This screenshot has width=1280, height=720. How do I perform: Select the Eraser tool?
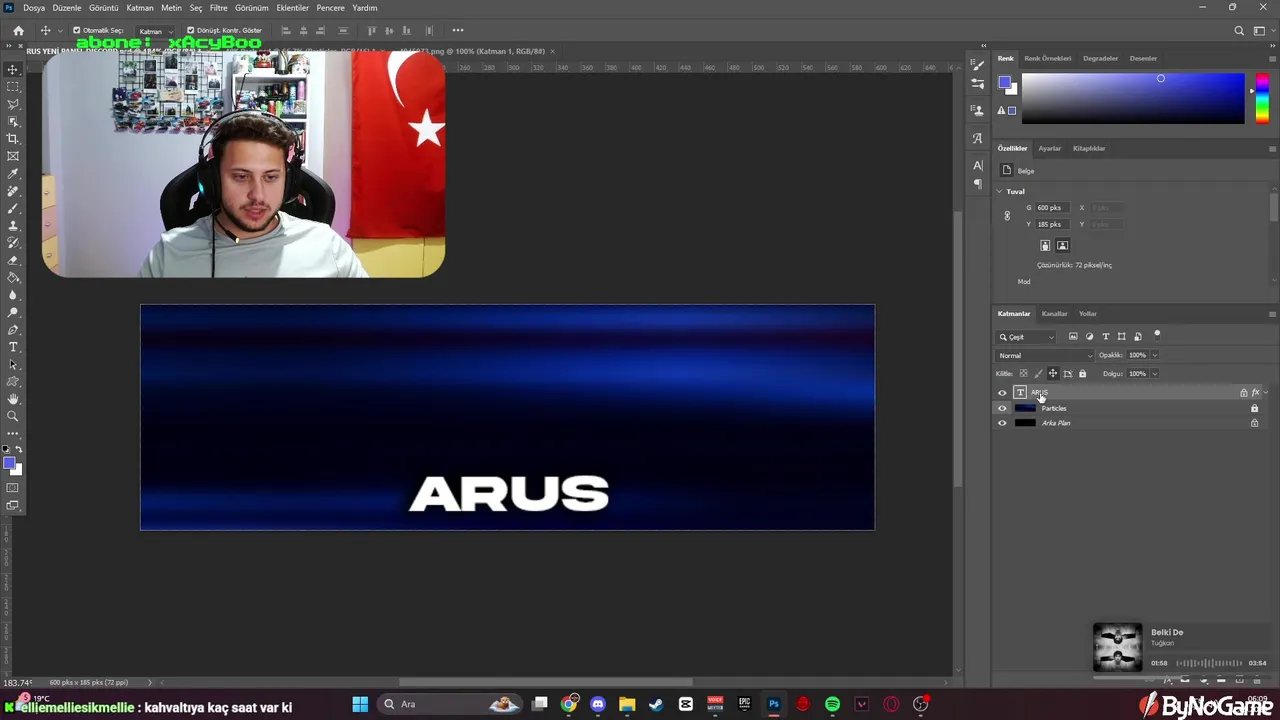point(13,260)
